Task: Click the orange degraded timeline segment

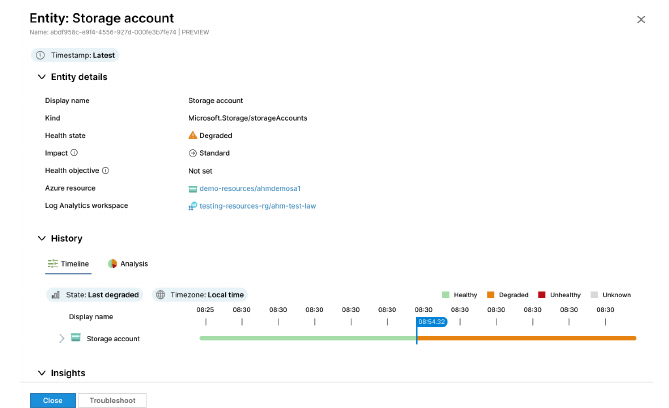Action: point(526,338)
